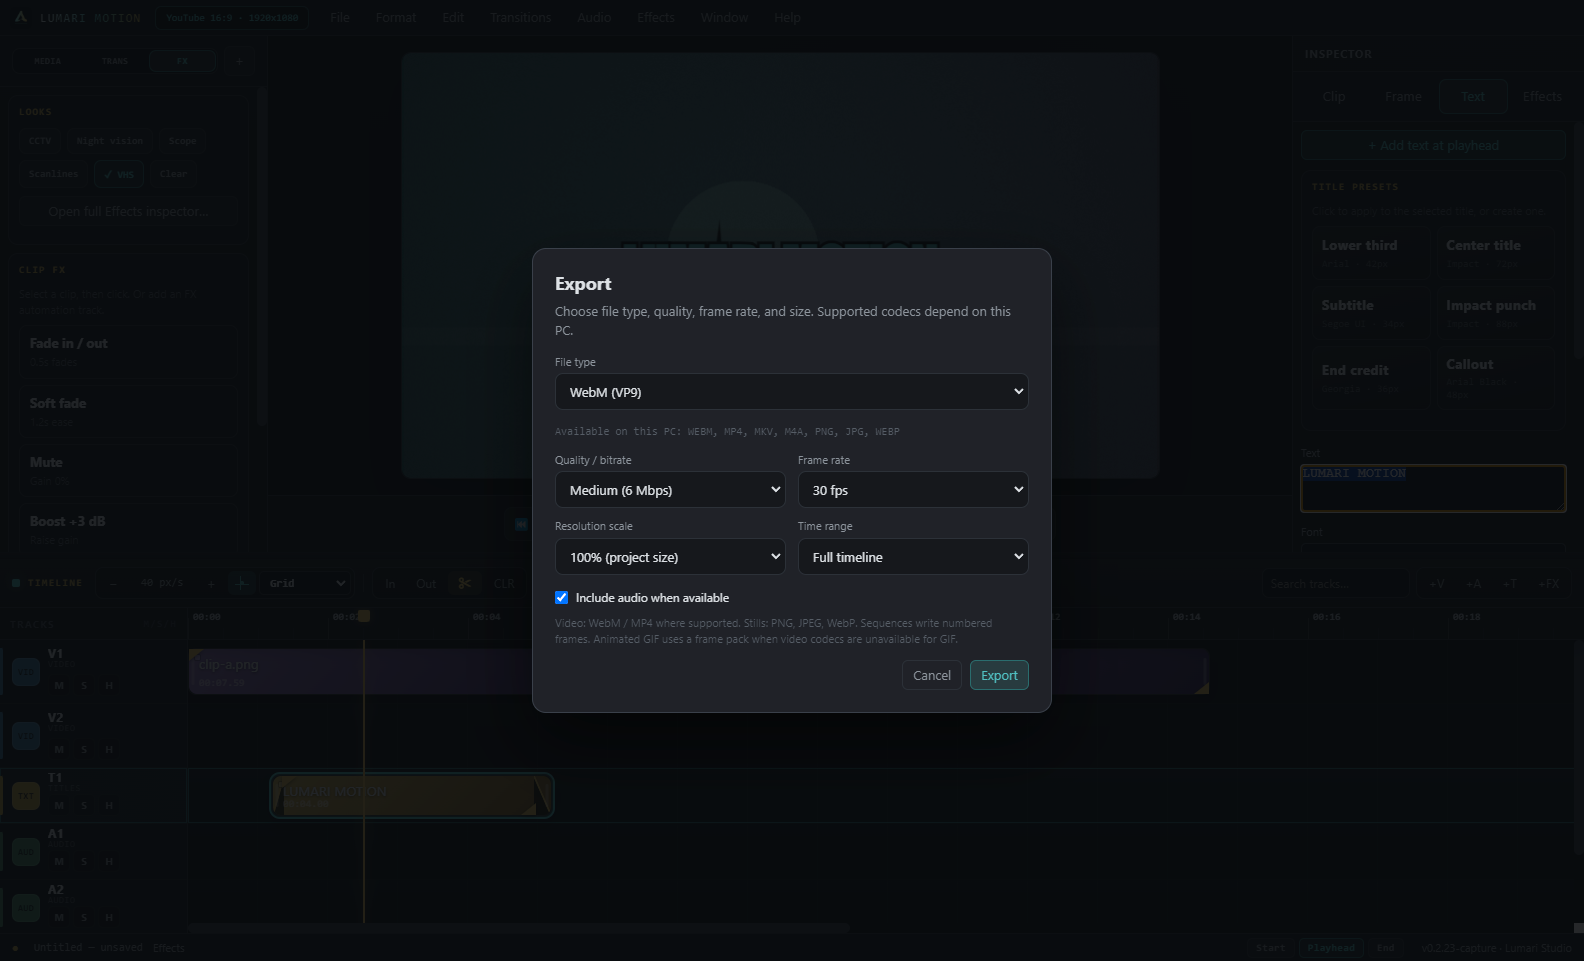Image resolution: width=1584 pixels, height=961 pixels.
Task: Open the Audio menu
Action: (594, 18)
